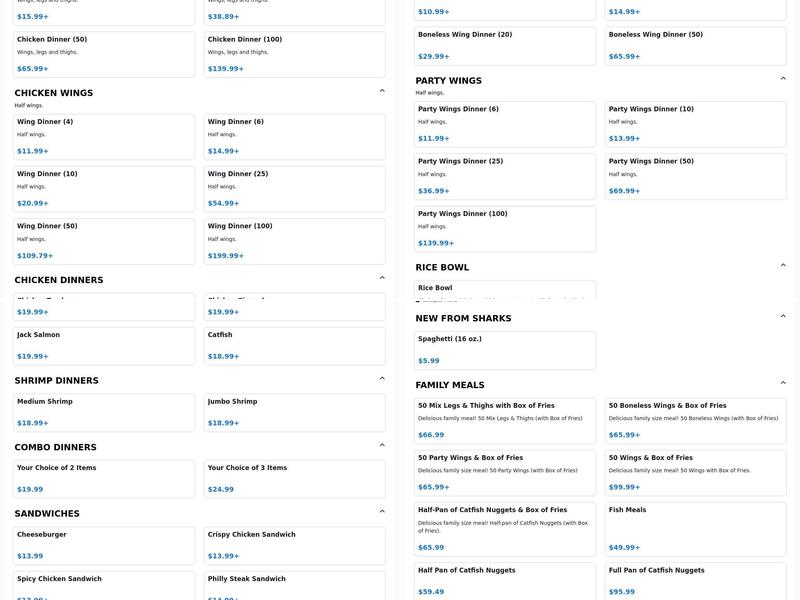Pick Jumbo Shrimp dinner
Screen dimensions: 800x600
coord(294,412)
